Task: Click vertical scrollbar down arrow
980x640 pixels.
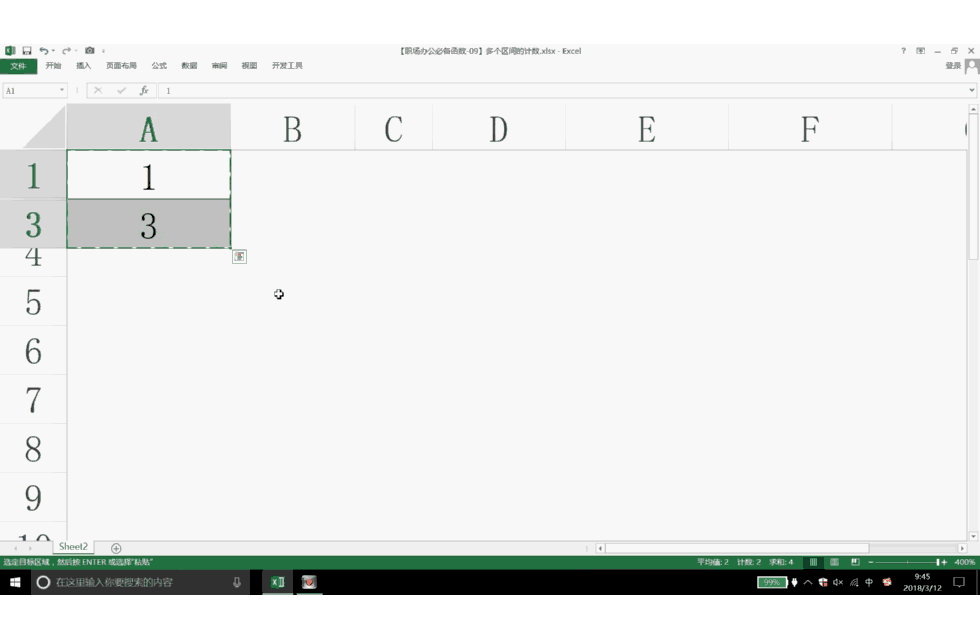Action: [x=973, y=536]
